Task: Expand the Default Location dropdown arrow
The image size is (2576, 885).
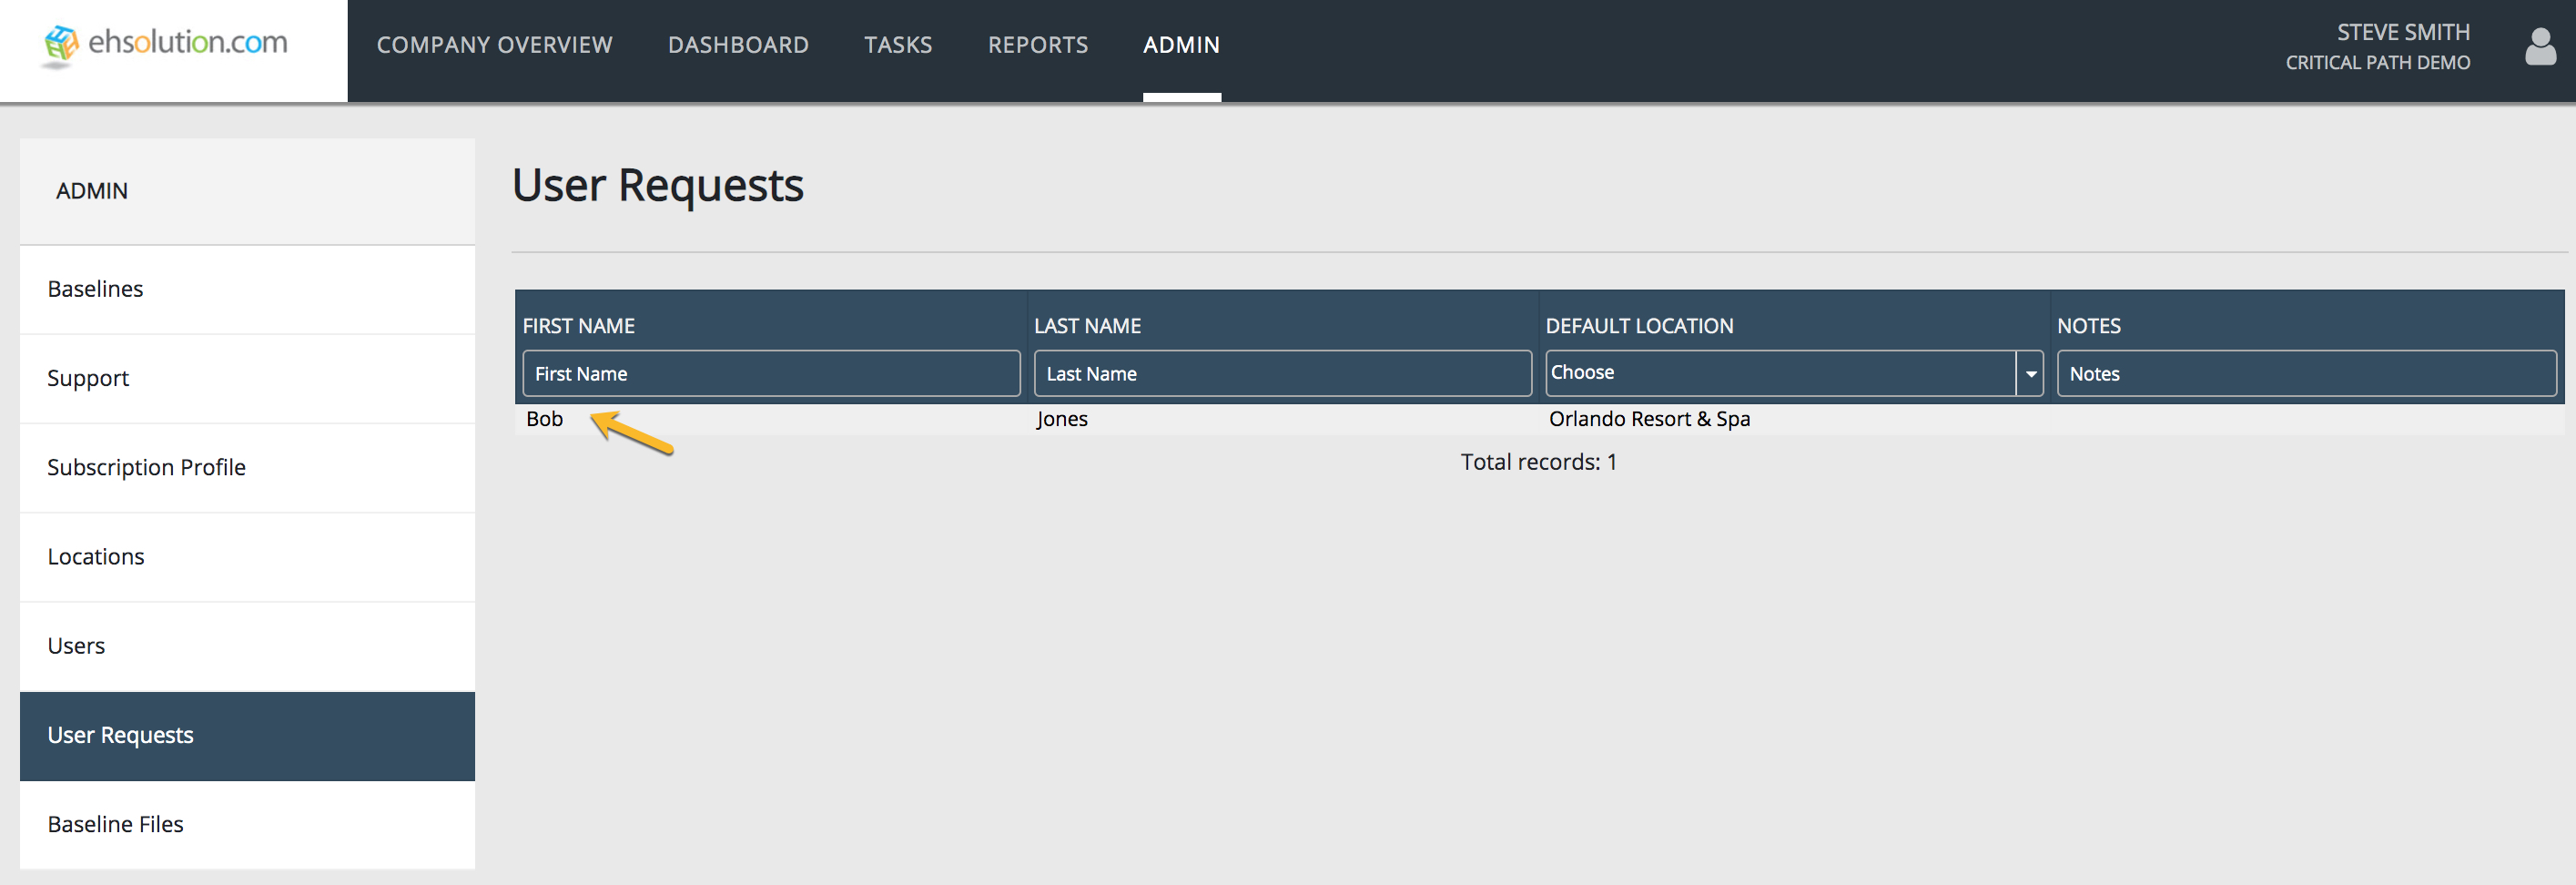Action: point(2030,374)
